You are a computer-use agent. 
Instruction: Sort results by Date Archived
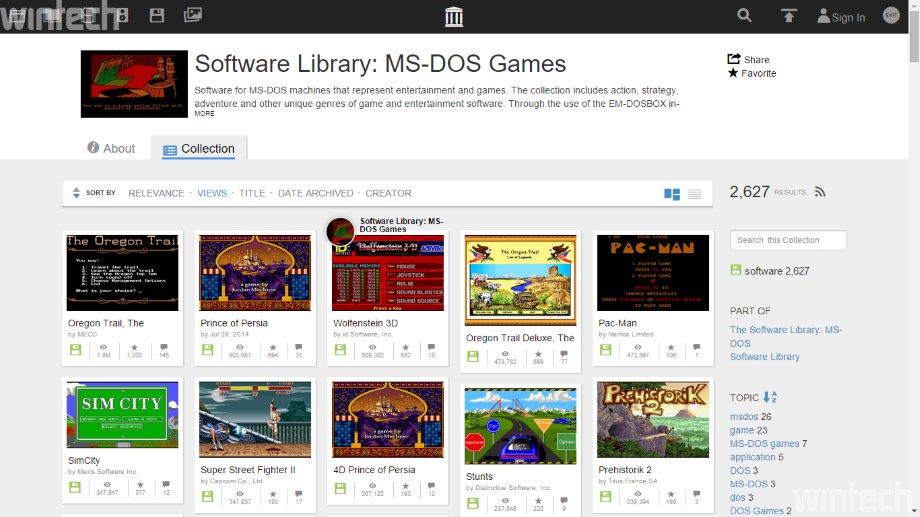(315, 193)
